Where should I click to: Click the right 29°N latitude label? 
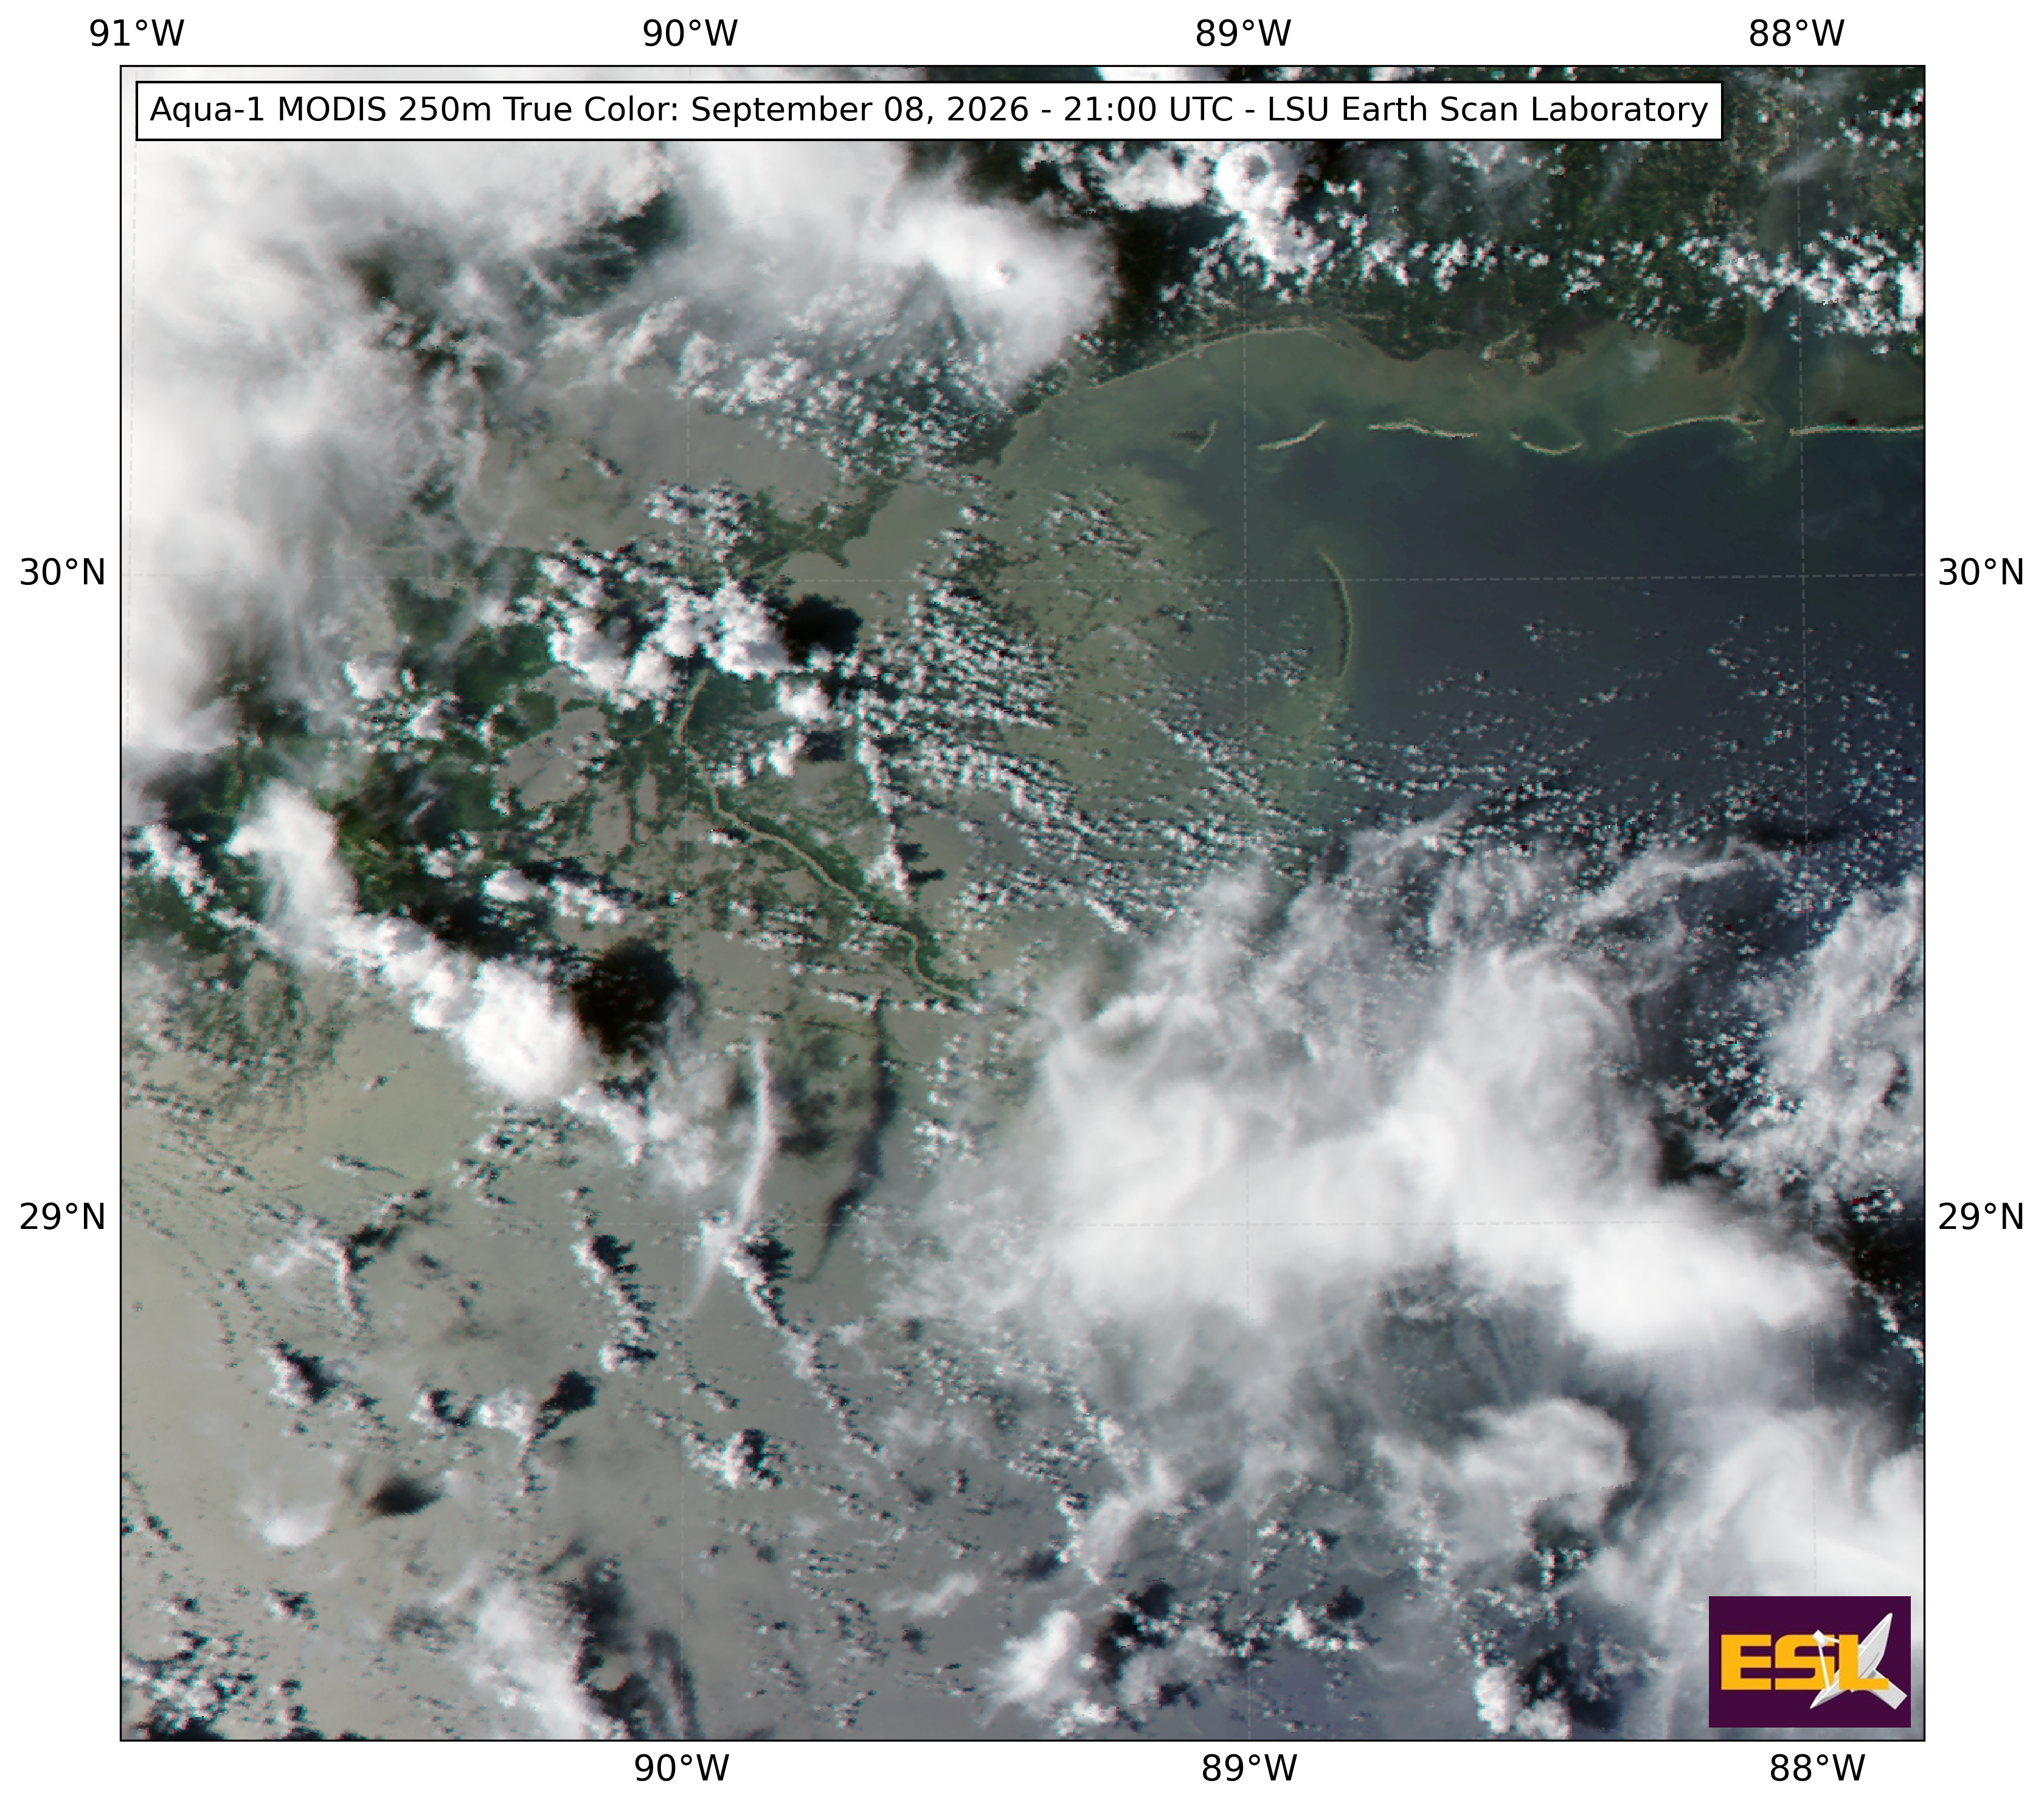point(1981,1217)
